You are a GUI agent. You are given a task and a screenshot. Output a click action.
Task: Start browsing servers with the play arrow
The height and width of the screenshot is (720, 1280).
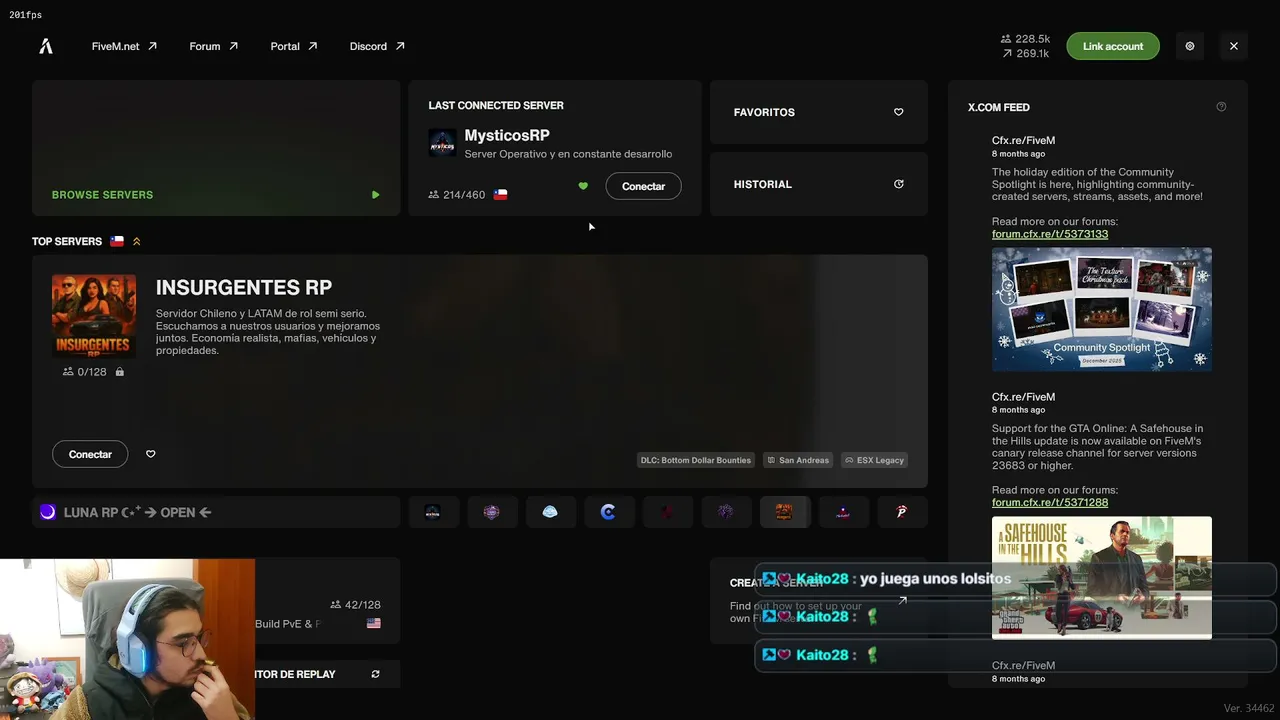[x=375, y=195]
